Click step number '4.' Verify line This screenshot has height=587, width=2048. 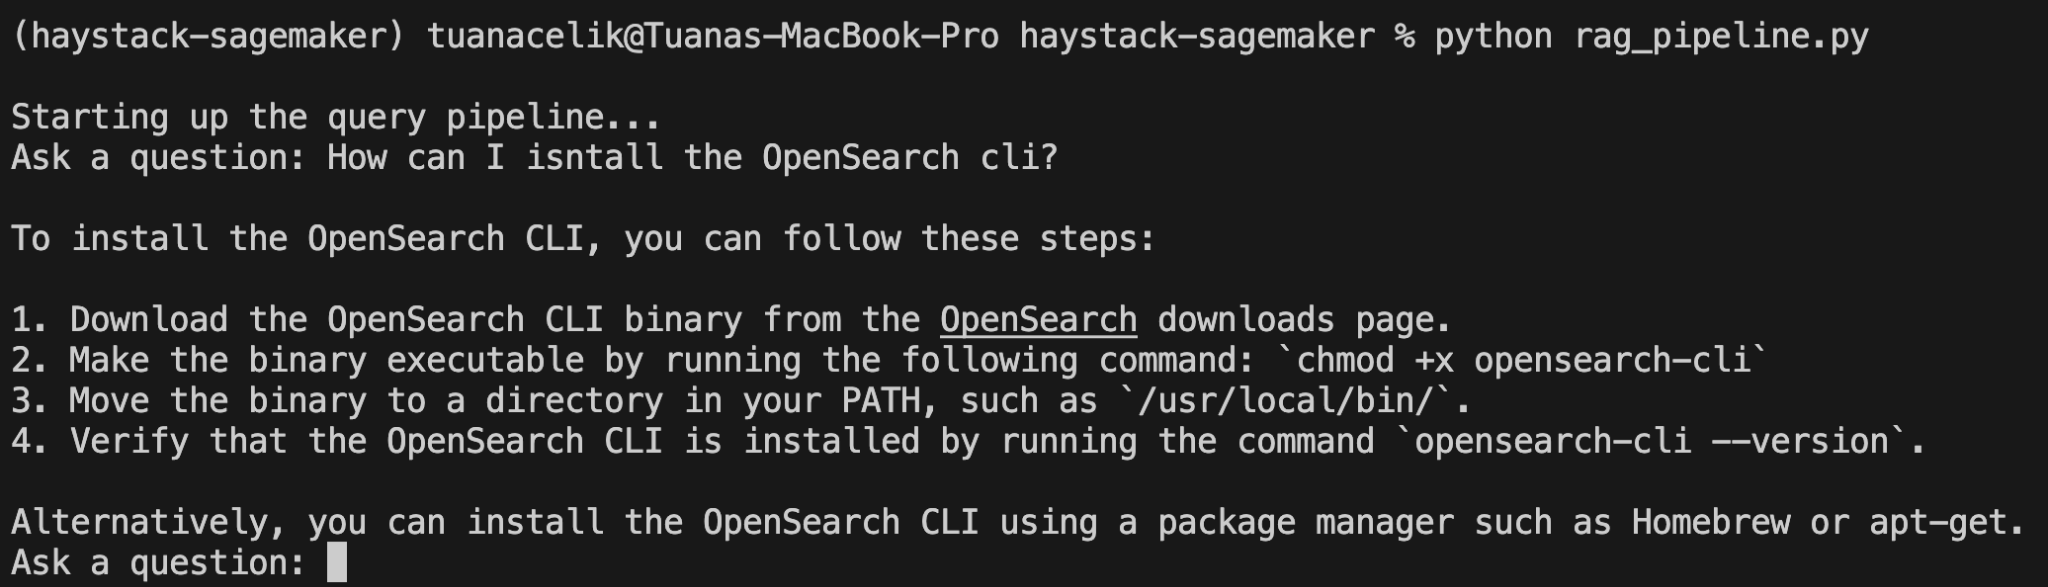30,441
